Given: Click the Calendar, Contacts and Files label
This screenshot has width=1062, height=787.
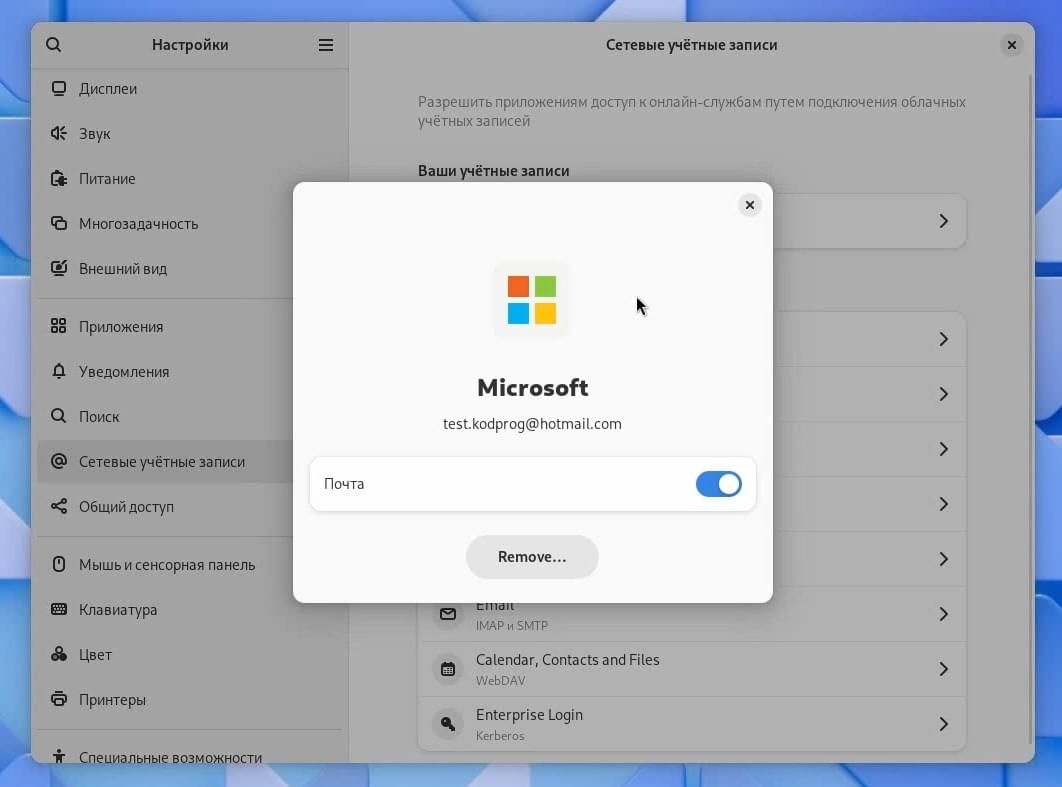Looking at the screenshot, I should point(568,660).
